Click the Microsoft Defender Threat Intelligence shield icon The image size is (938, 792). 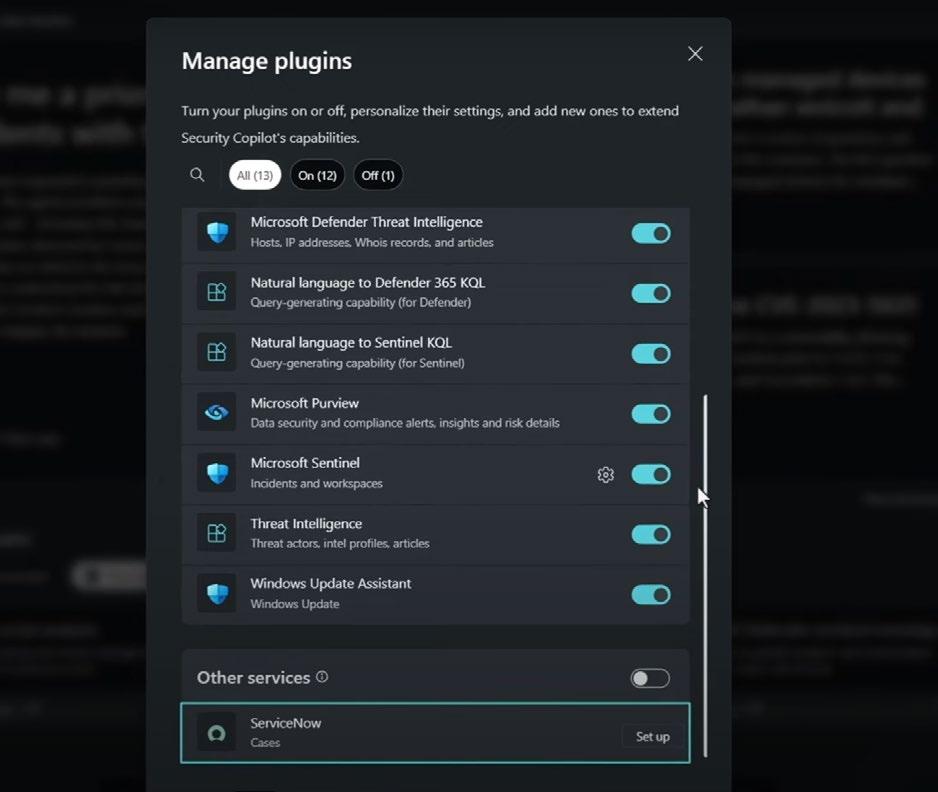pyautogui.click(x=217, y=233)
